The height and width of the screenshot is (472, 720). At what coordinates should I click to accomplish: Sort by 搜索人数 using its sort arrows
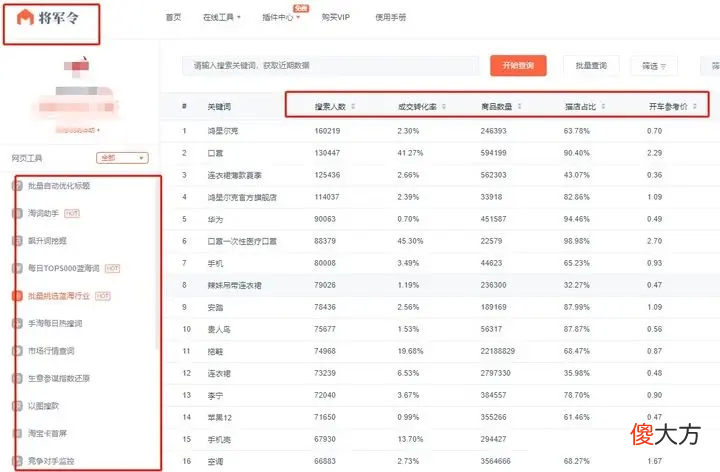[x=353, y=107]
